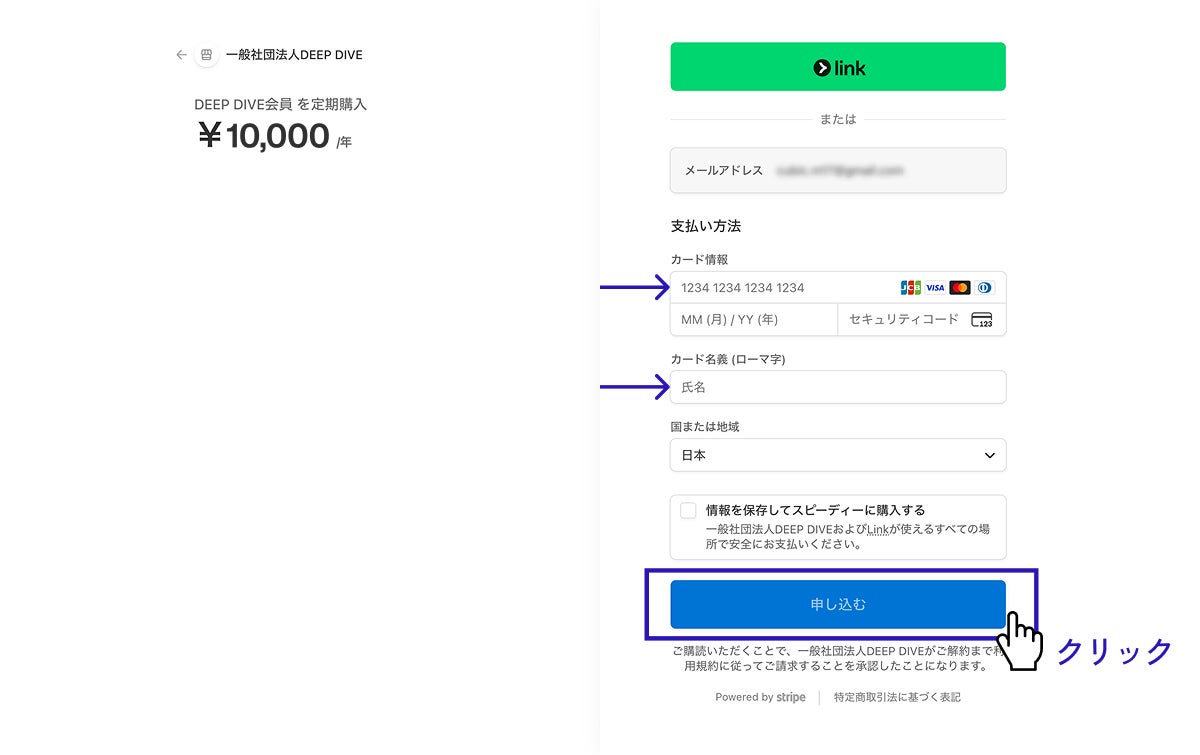Focus the MM / YY expiry date field

click(x=752, y=320)
